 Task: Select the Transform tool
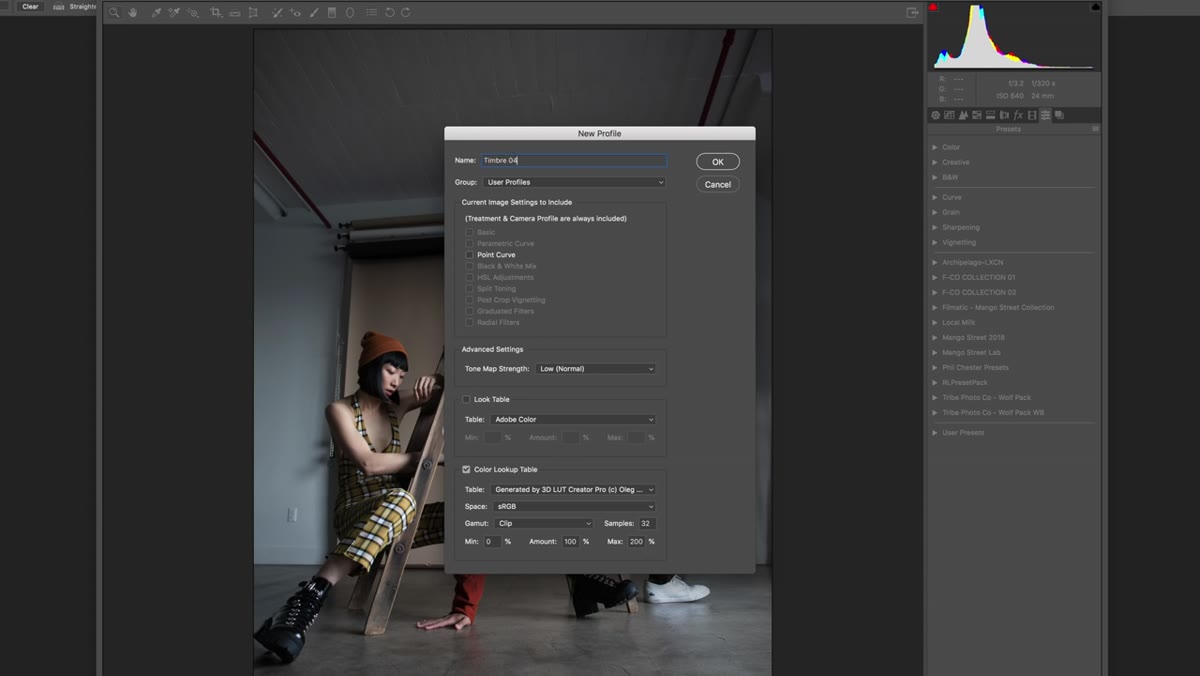[x=253, y=13]
